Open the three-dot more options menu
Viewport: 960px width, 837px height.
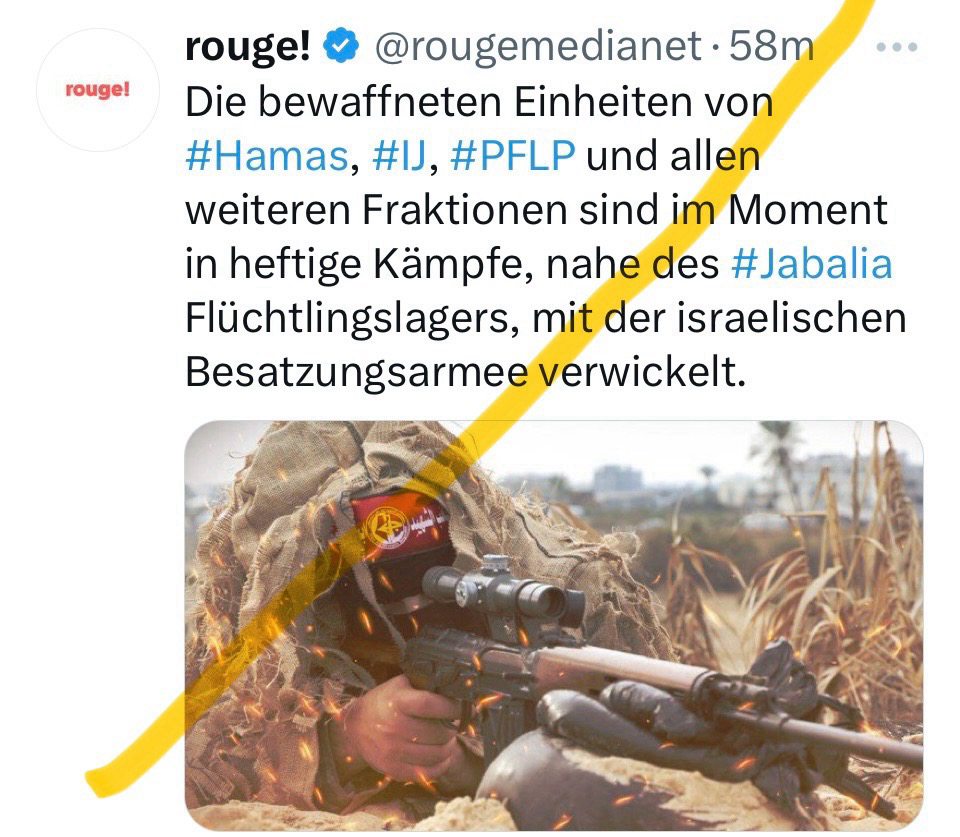897,47
